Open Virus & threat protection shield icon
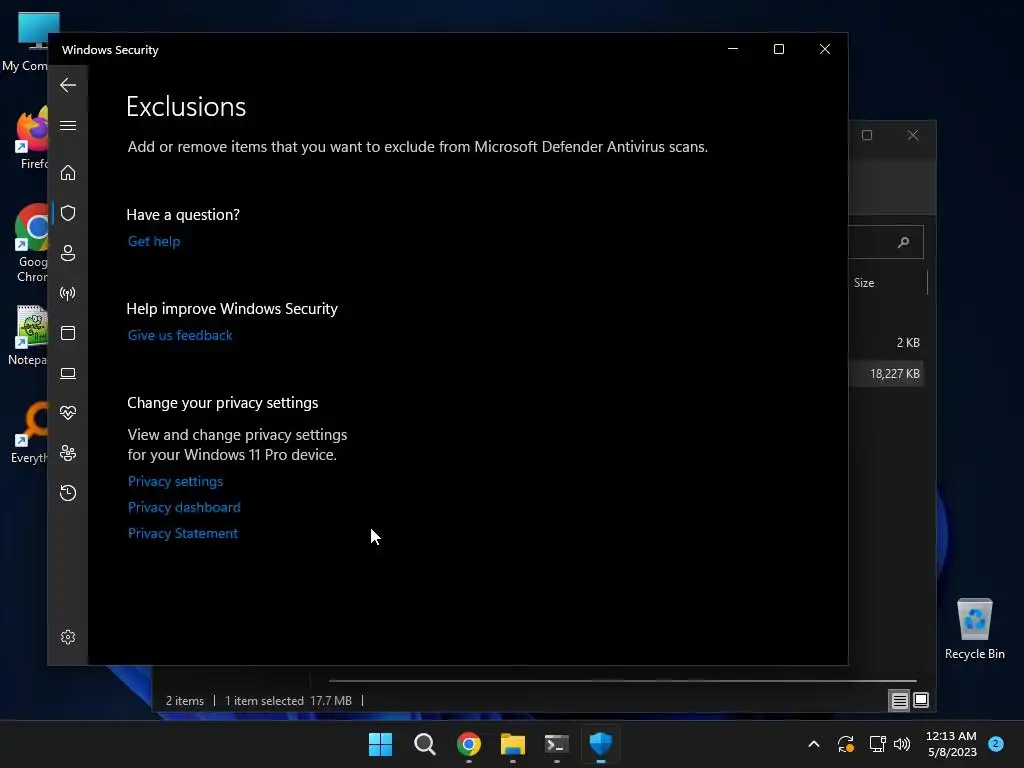 (68, 213)
